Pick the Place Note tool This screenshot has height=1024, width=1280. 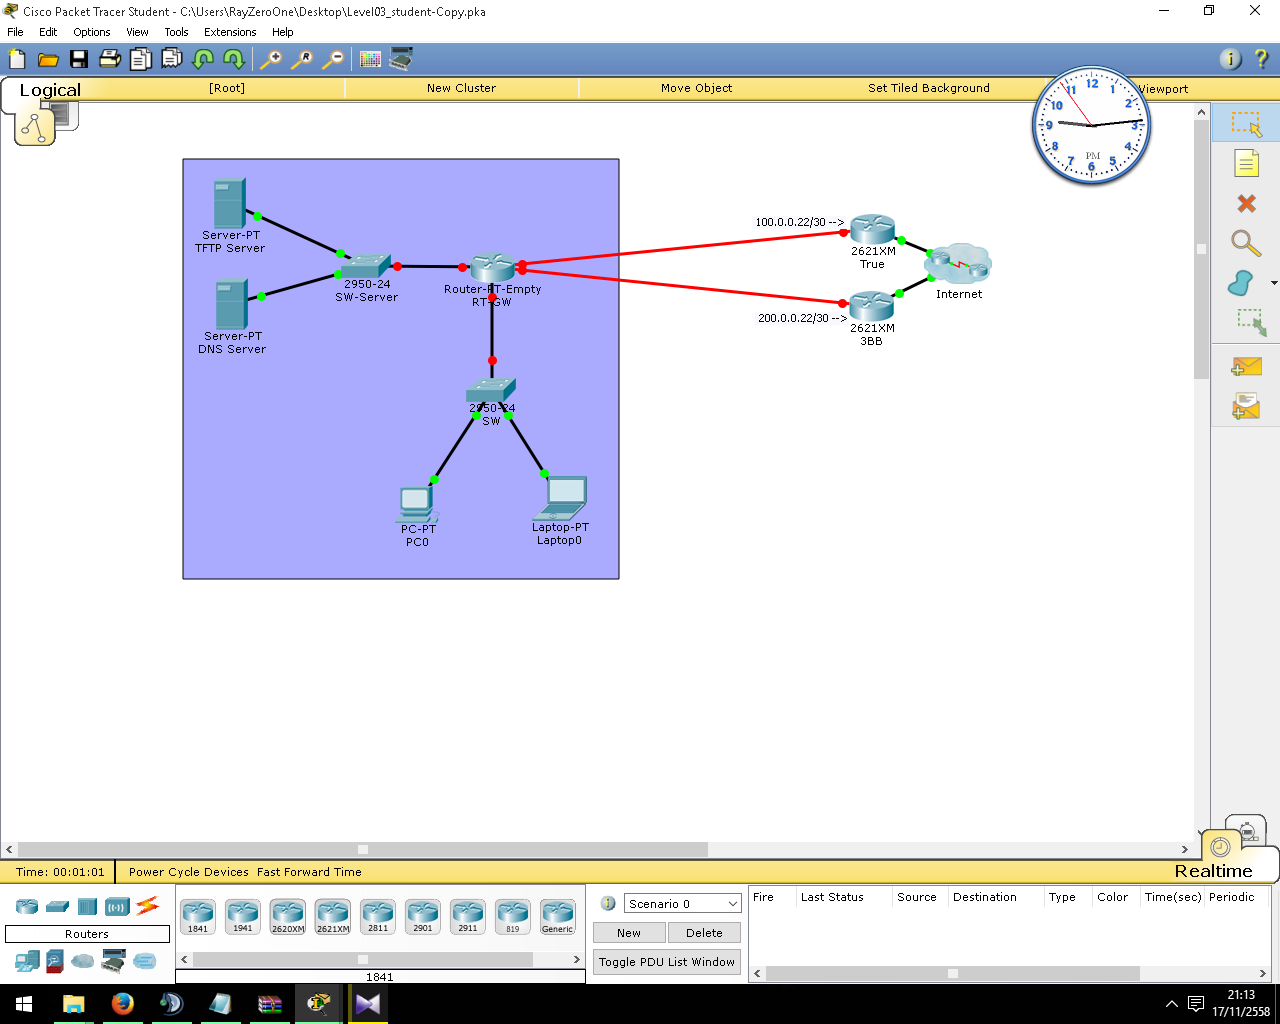1246,163
